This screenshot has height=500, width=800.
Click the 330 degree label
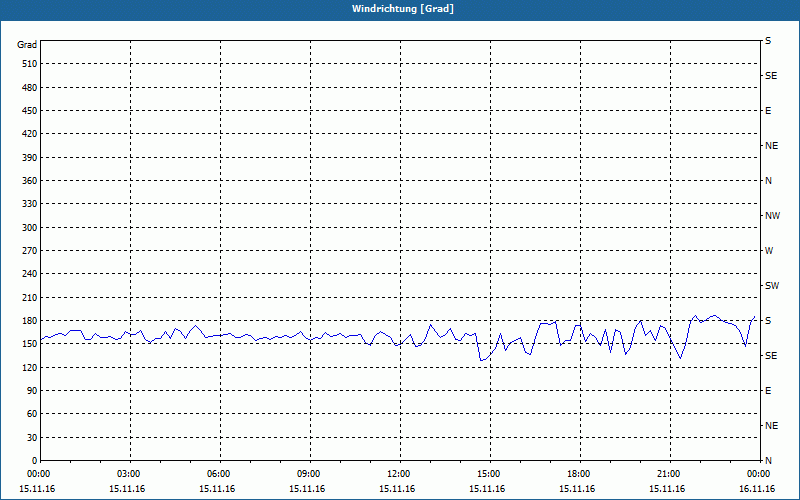pos(30,204)
